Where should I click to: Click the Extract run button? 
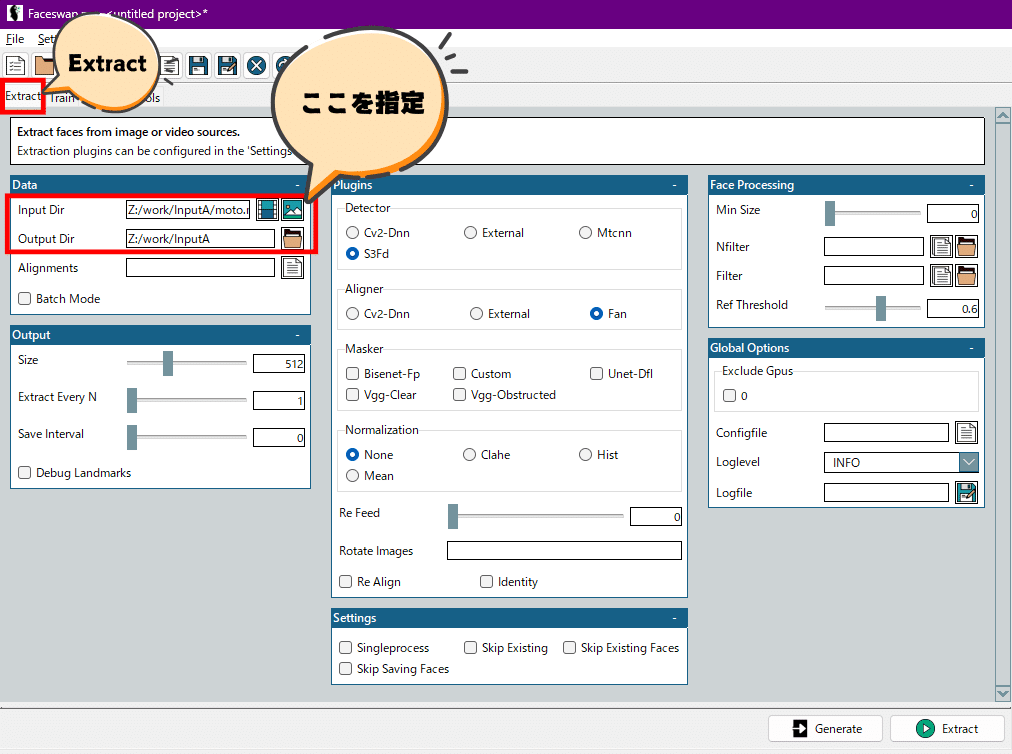click(947, 729)
